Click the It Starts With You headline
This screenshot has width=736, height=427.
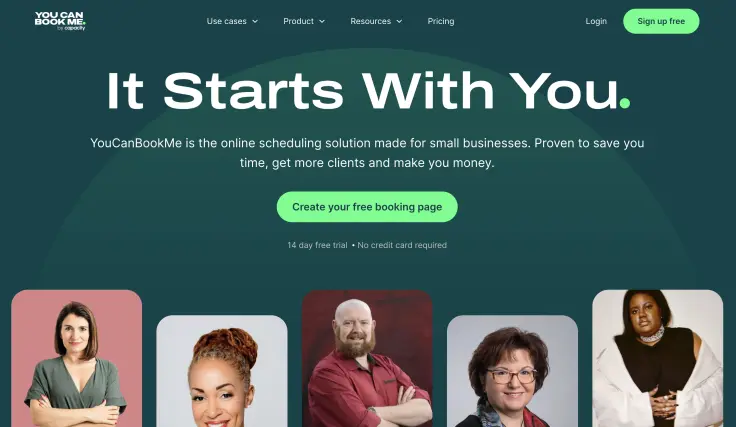368,91
